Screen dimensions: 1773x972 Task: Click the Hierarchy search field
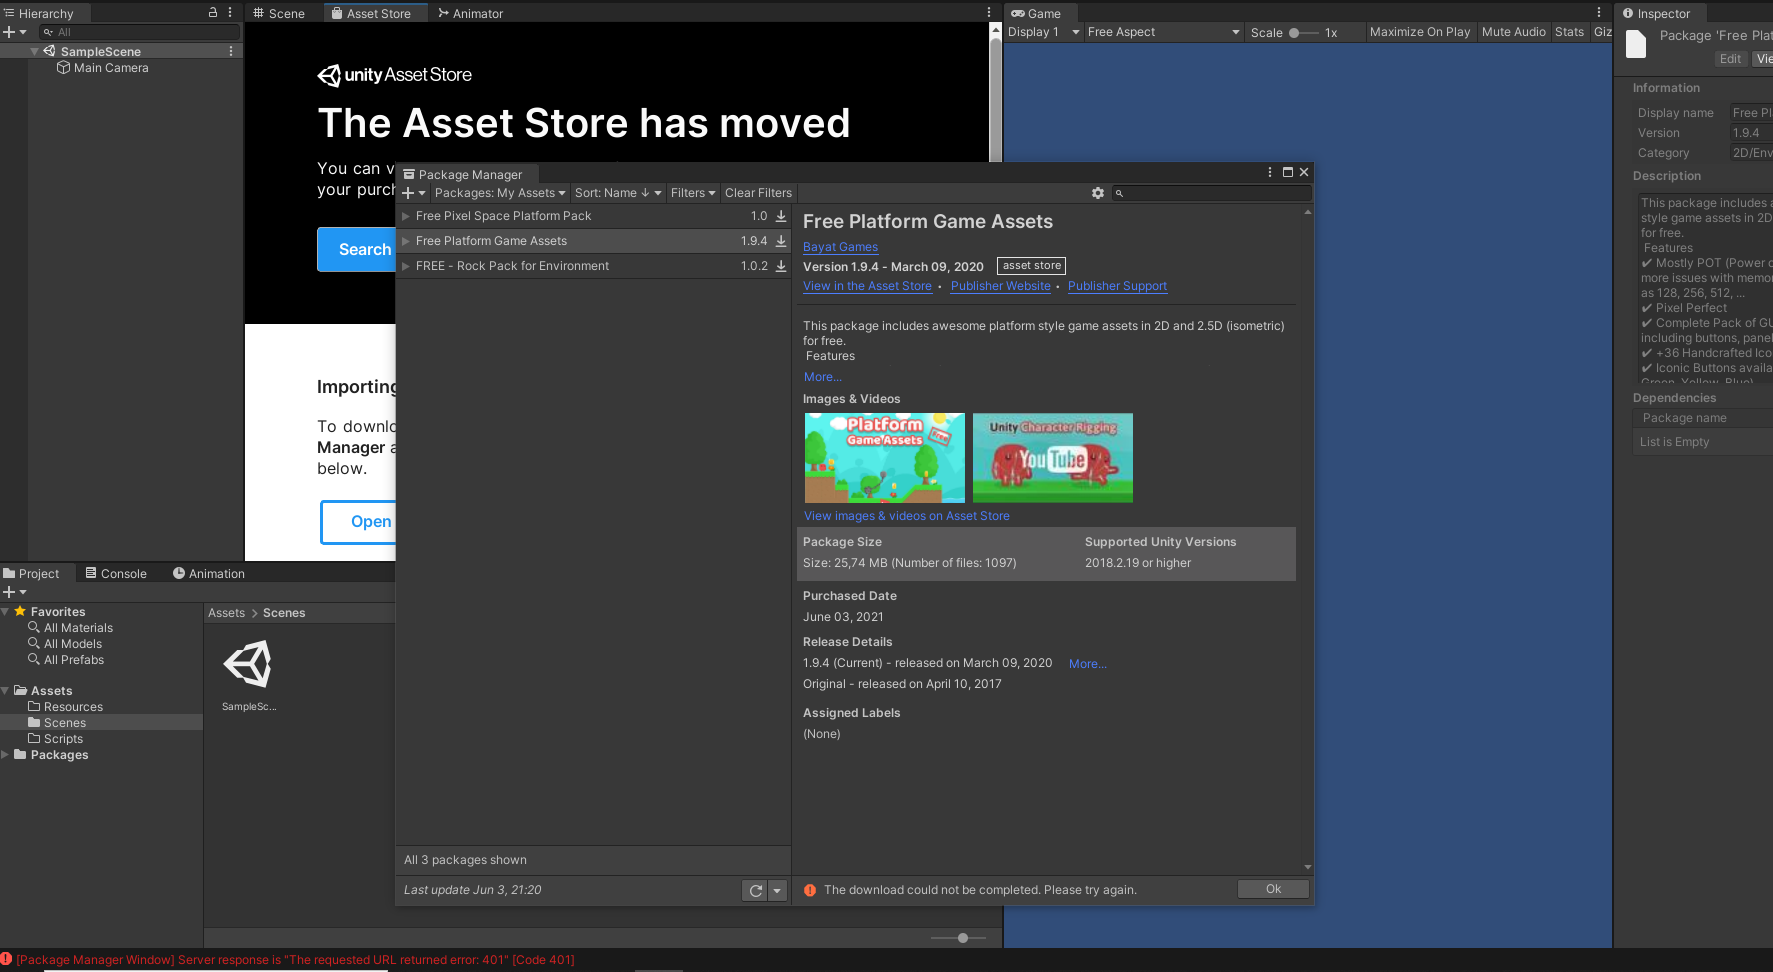click(140, 32)
